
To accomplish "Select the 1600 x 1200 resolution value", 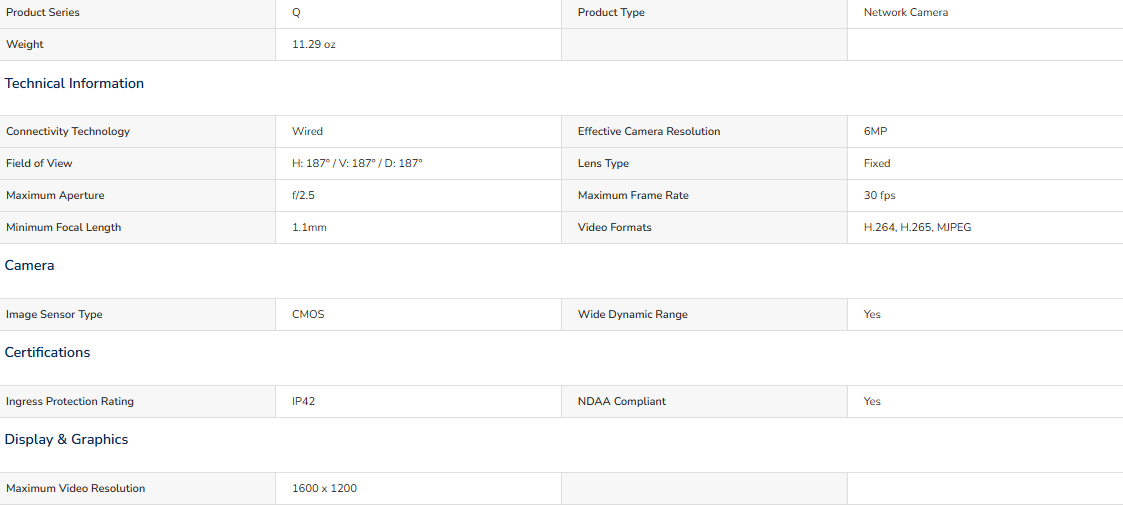I will point(324,489).
